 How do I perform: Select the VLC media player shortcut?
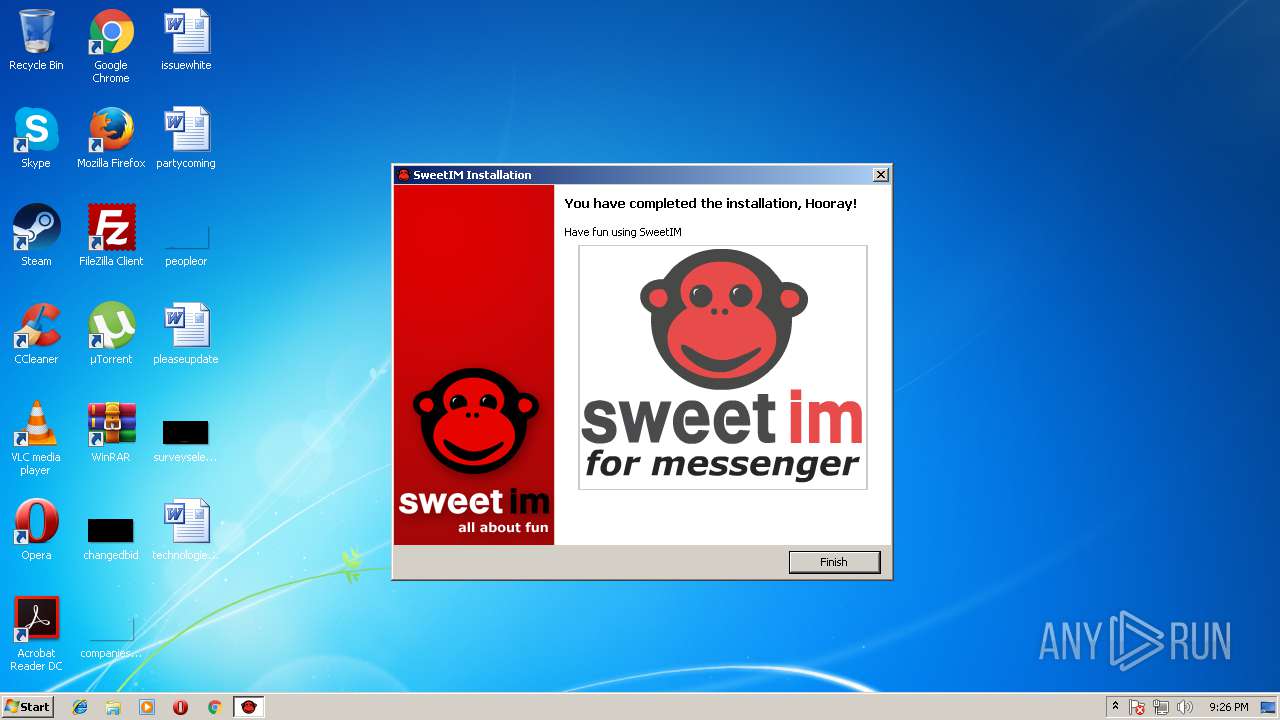(36, 439)
